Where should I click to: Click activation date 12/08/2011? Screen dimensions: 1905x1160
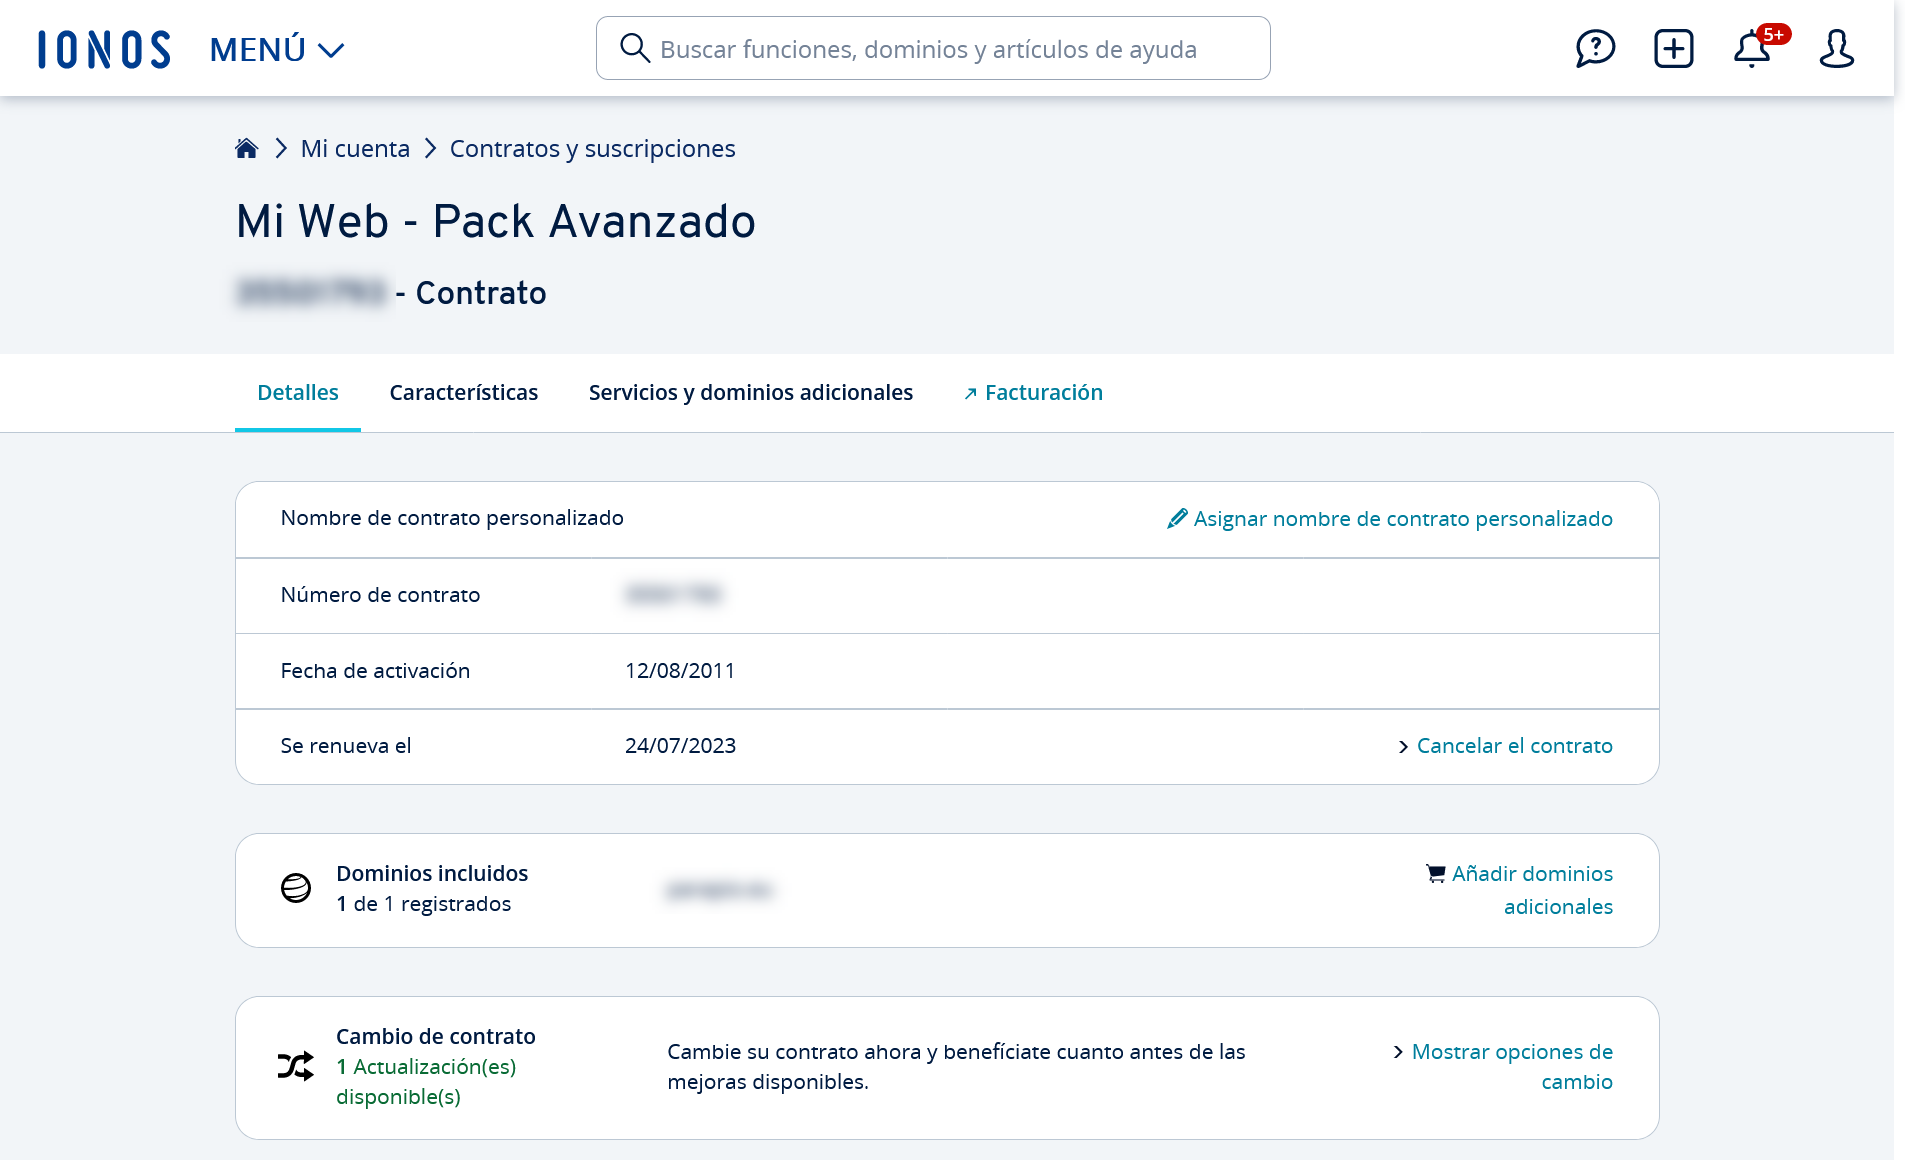[680, 671]
